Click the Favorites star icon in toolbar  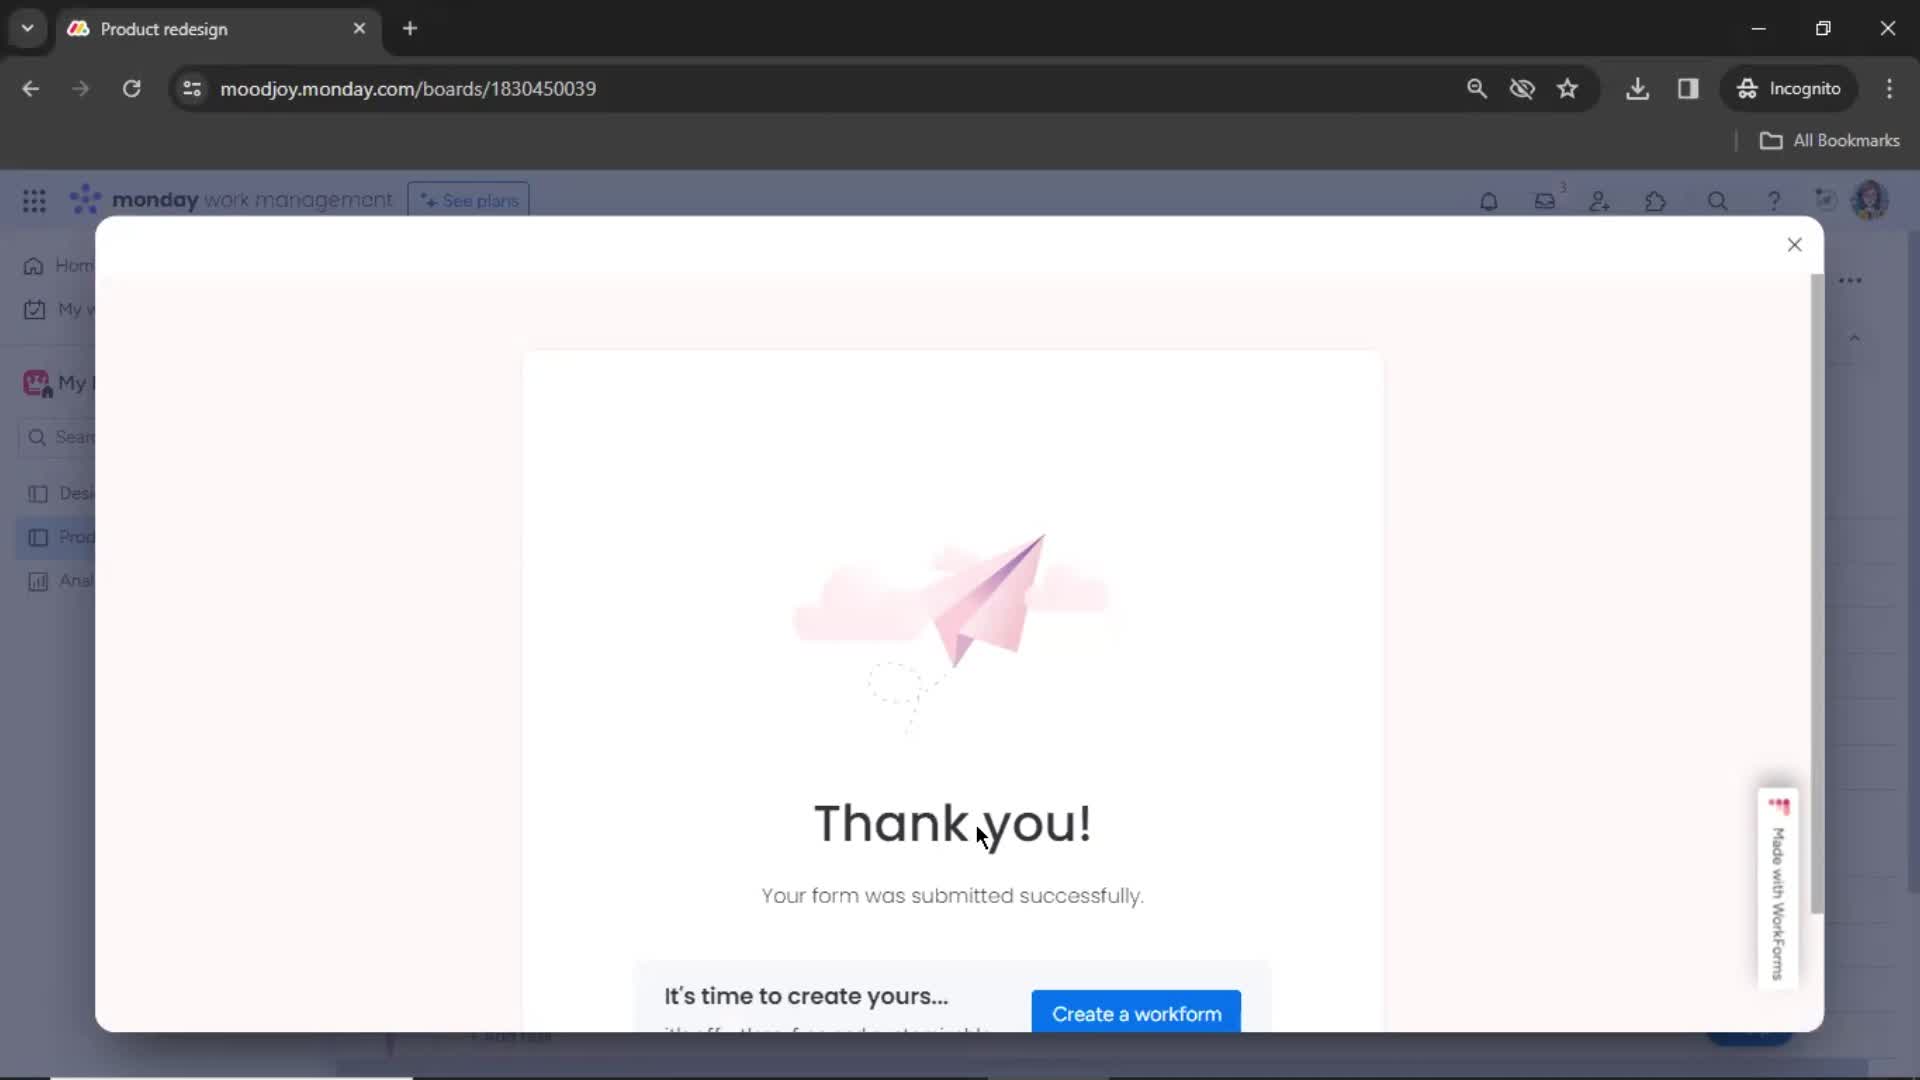tap(1568, 88)
